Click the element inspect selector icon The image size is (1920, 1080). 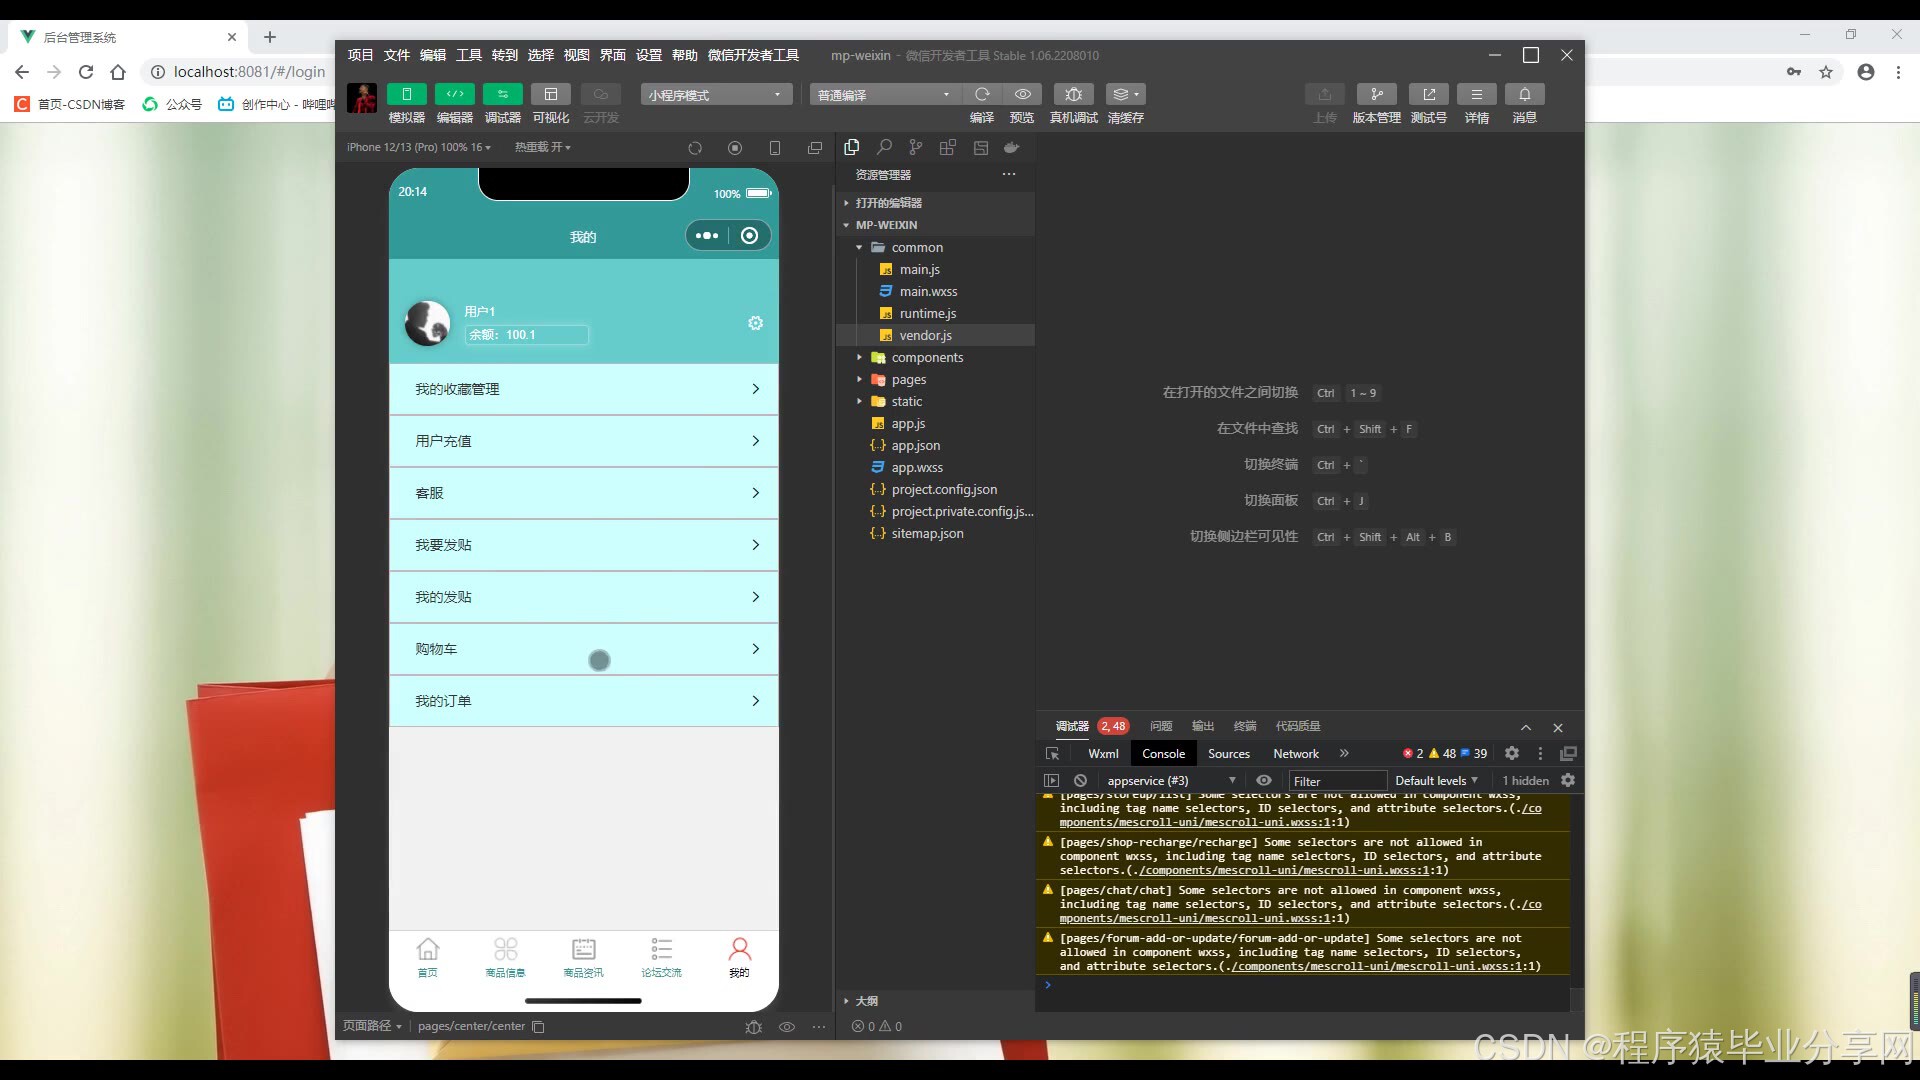(x=1052, y=753)
